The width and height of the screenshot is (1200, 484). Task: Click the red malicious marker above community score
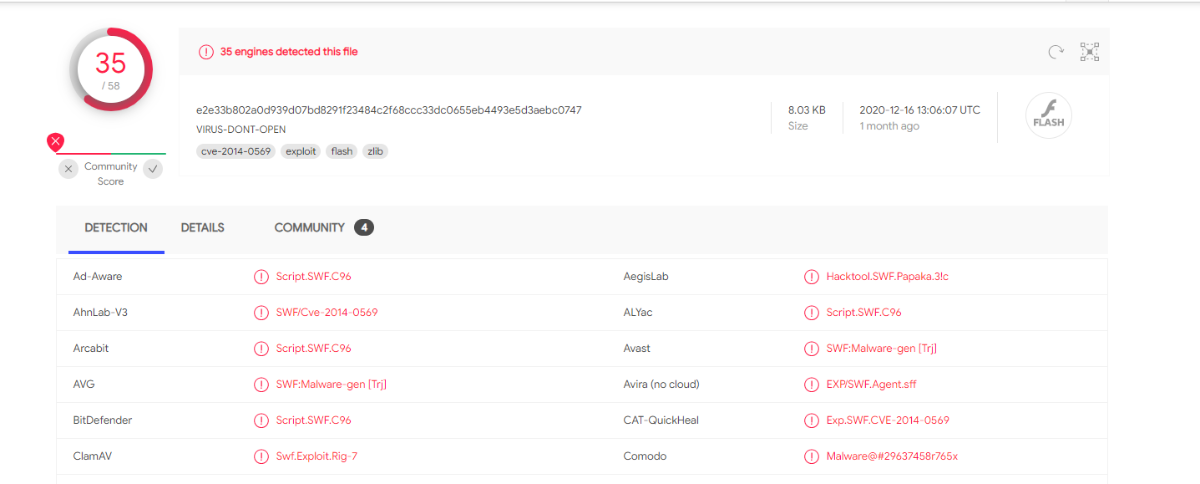(56, 142)
